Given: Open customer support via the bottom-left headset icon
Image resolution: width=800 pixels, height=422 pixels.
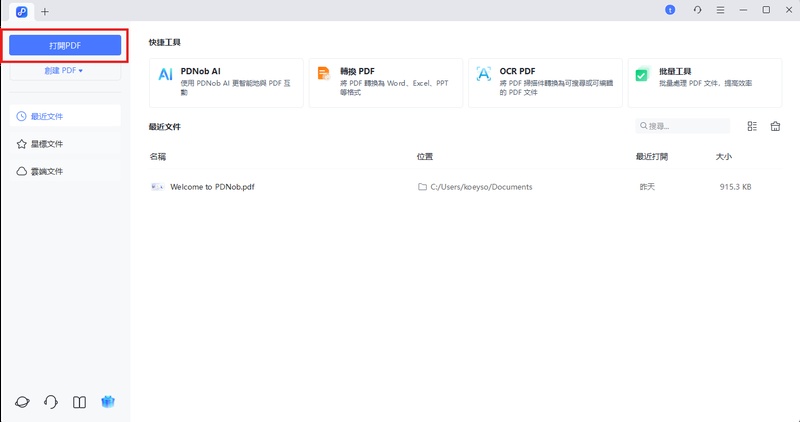Looking at the screenshot, I should click(x=51, y=402).
